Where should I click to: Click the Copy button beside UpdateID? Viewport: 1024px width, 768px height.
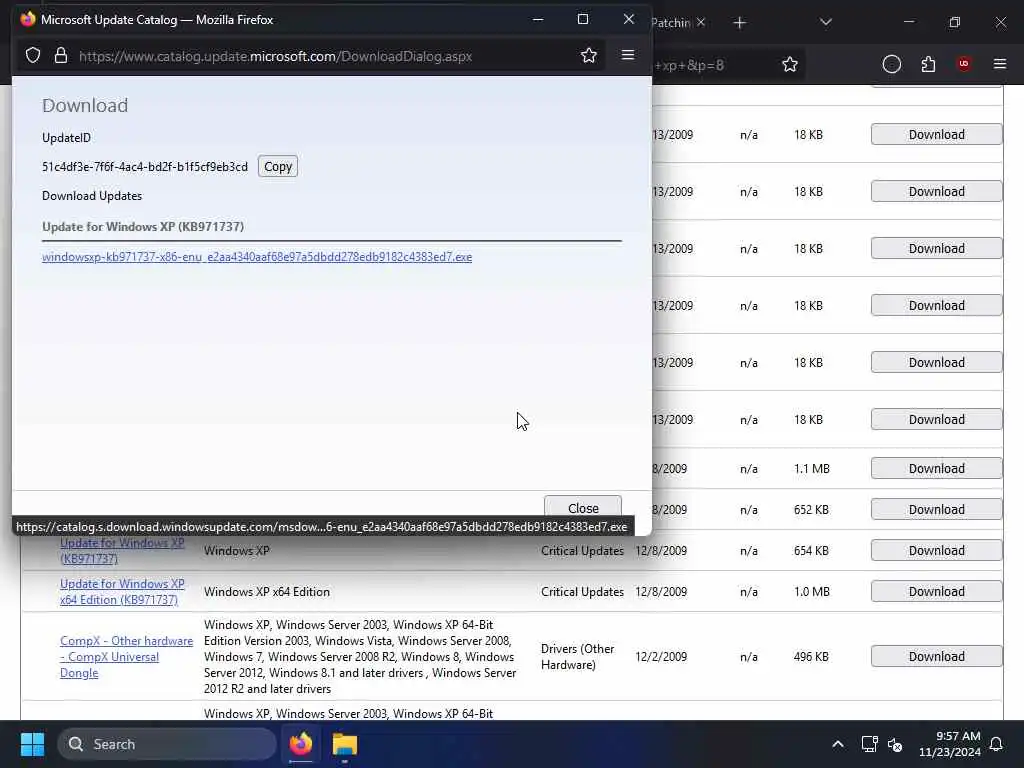point(278,167)
